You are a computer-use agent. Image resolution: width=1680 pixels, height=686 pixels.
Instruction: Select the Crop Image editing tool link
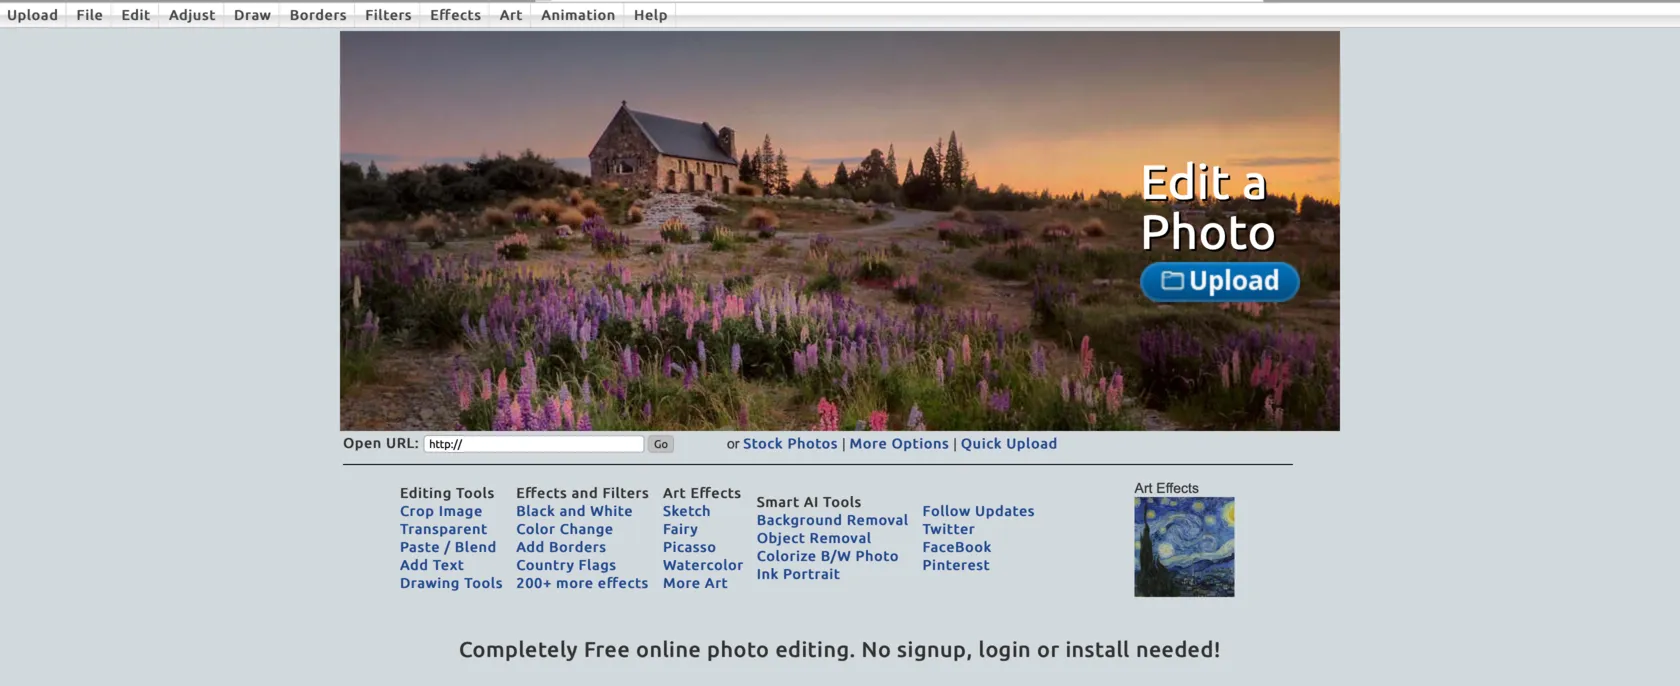click(x=440, y=511)
